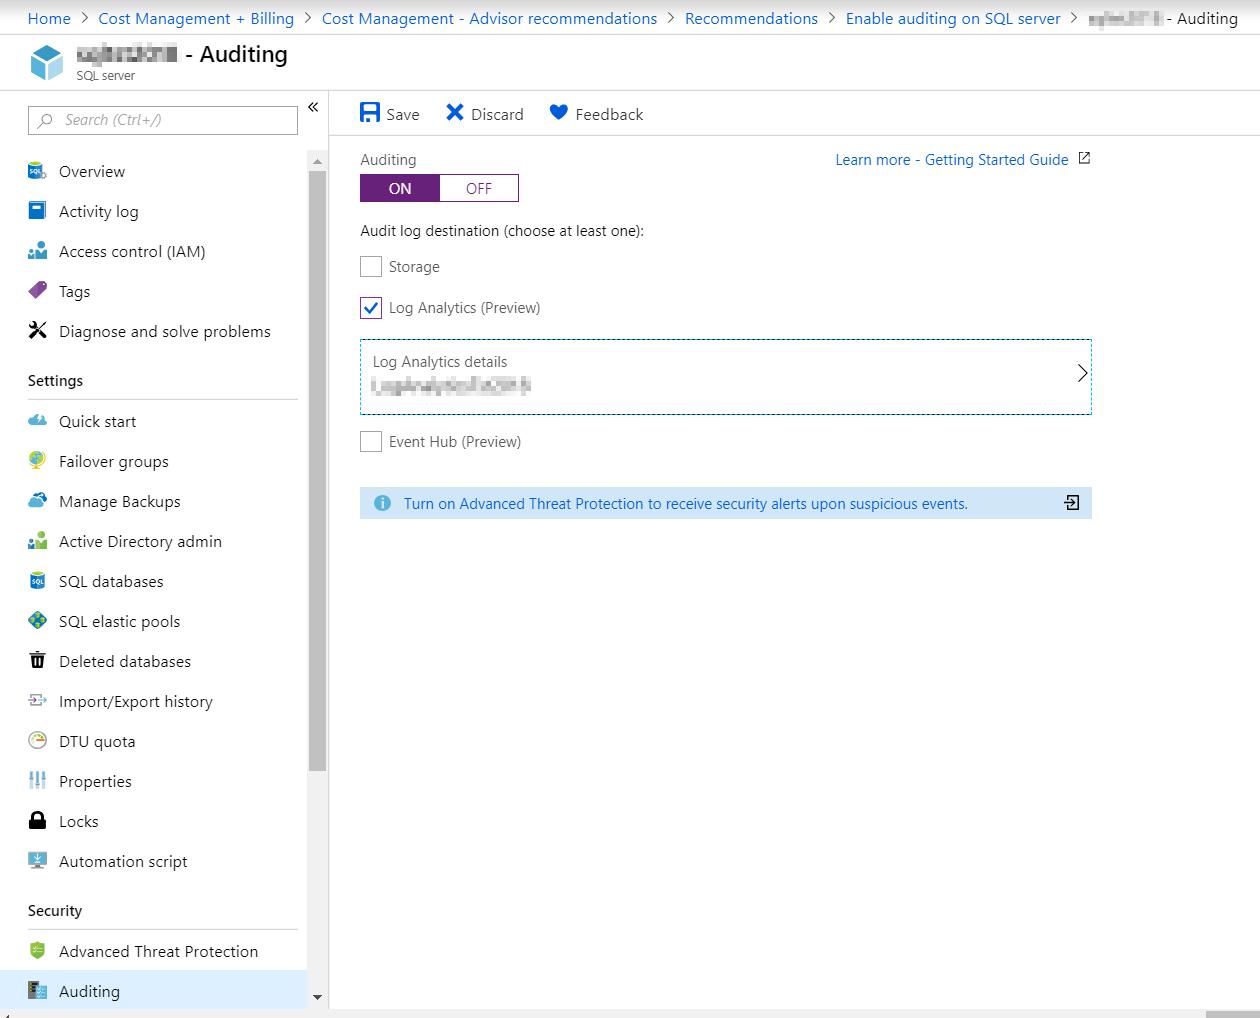Open the Log Analytics details panel
This screenshot has width=1260, height=1018.
coord(726,376)
